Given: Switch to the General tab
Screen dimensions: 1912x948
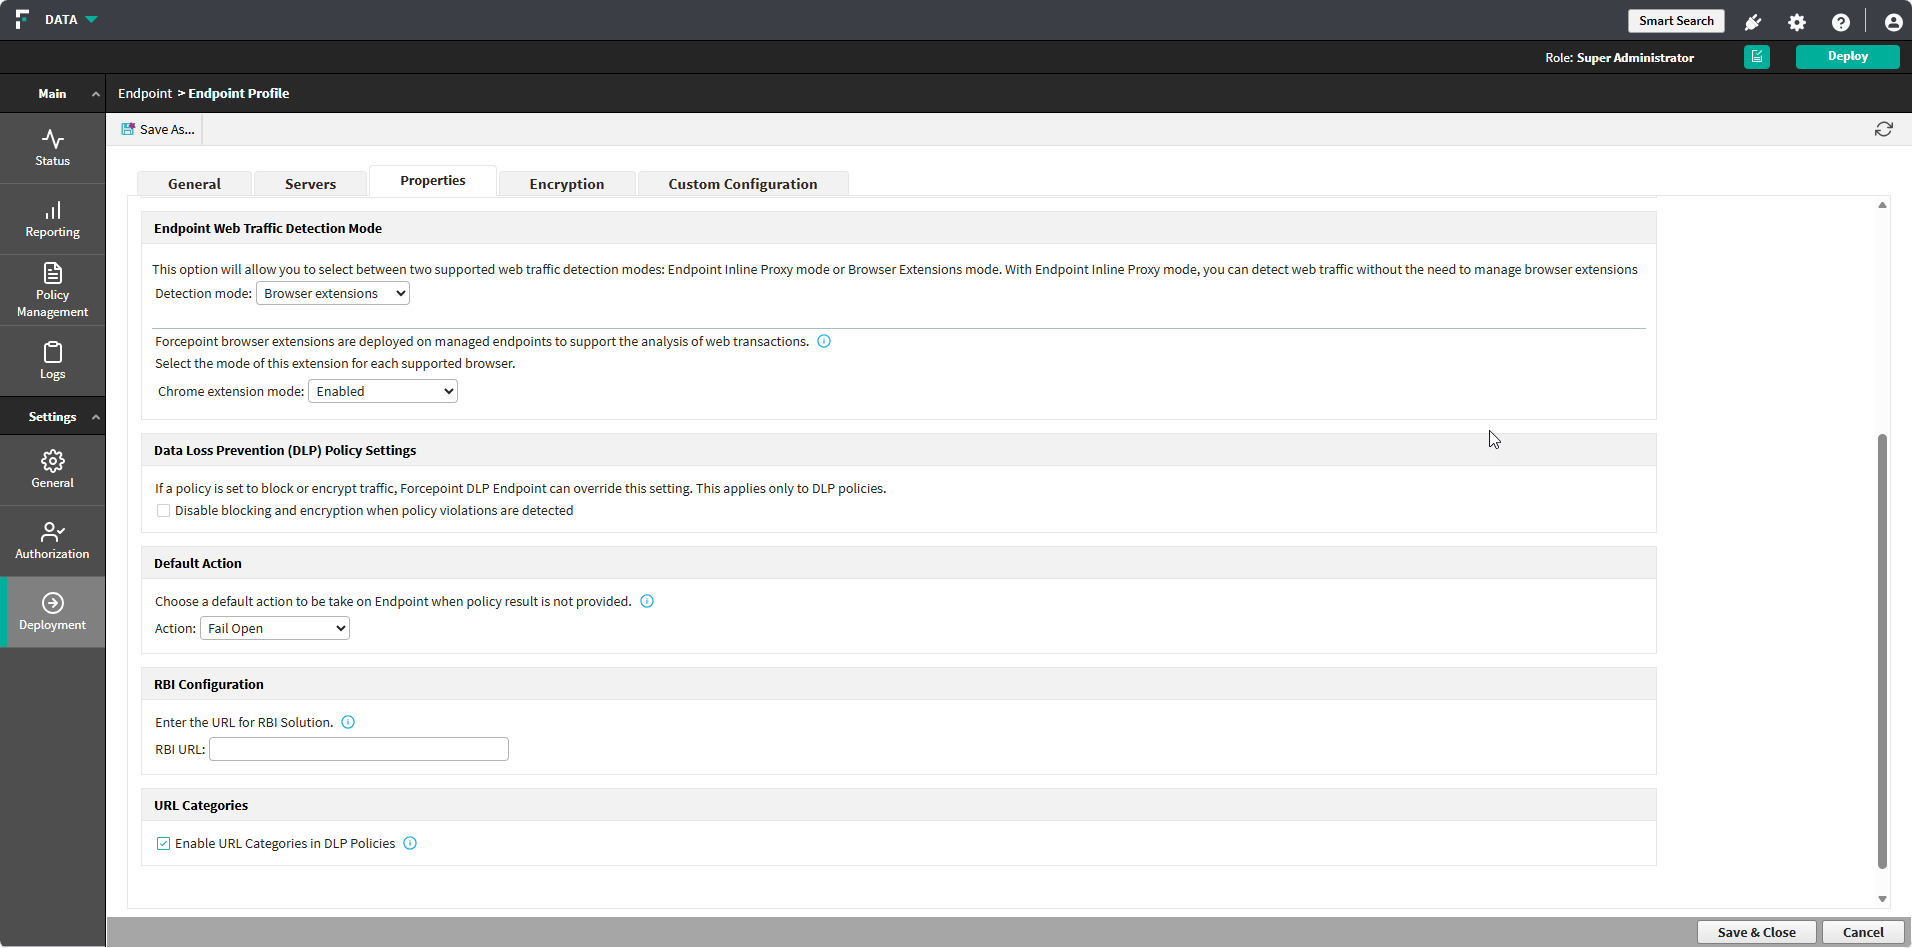Looking at the screenshot, I should pyautogui.click(x=194, y=184).
